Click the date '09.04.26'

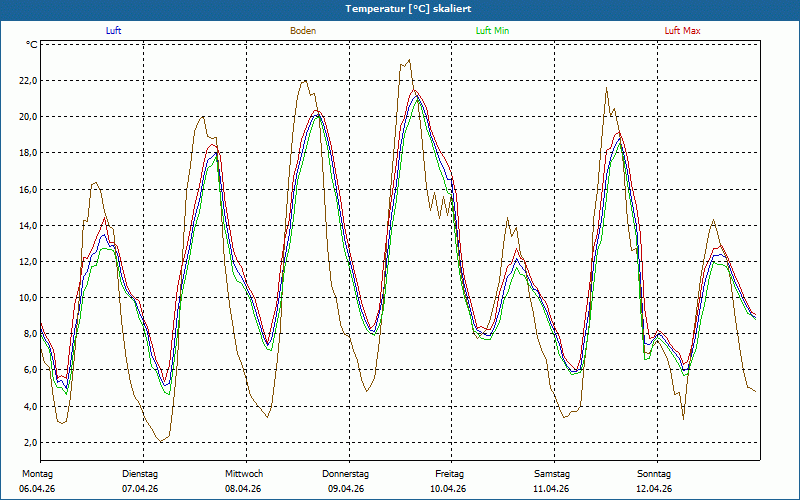coord(346,489)
